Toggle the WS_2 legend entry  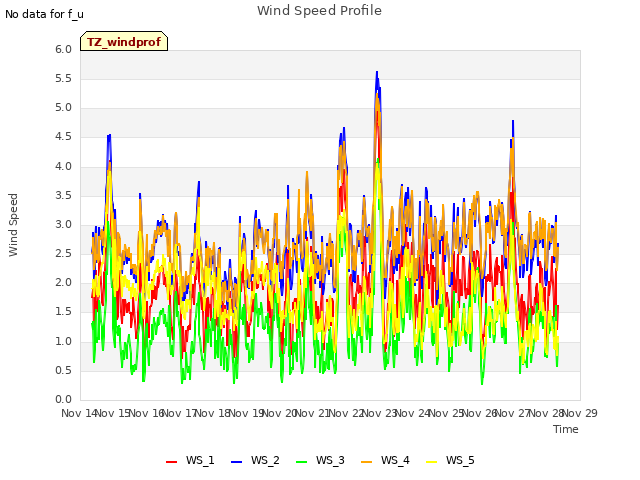tap(255, 460)
